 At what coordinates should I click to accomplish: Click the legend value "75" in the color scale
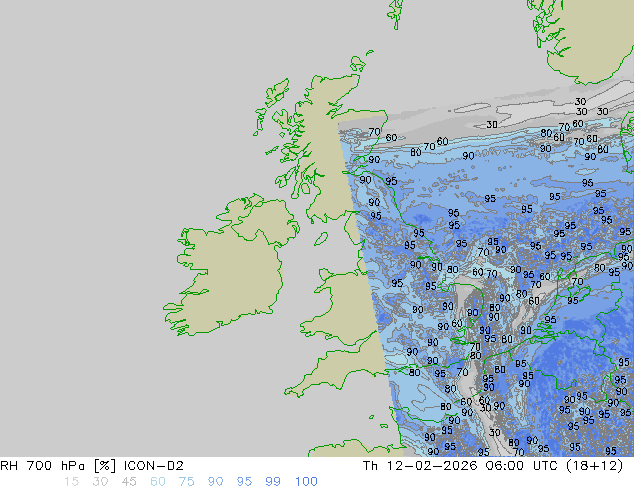[x=186, y=482]
